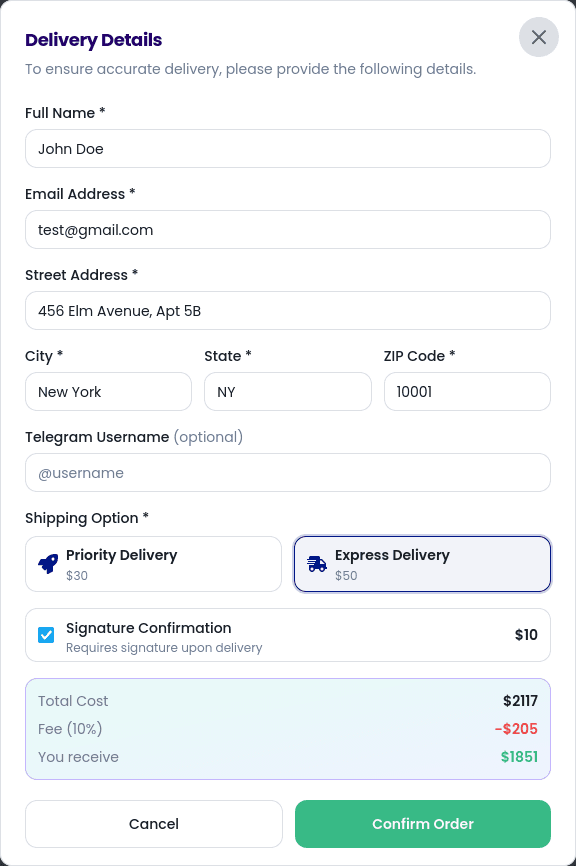Click the Street Address input field
This screenshot has height=866, width=576.
[288, 310]
